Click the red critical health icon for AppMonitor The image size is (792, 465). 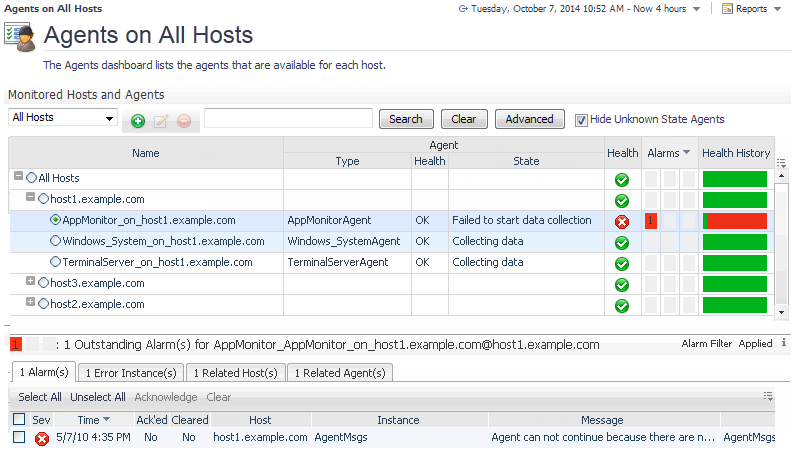(622, 221)
